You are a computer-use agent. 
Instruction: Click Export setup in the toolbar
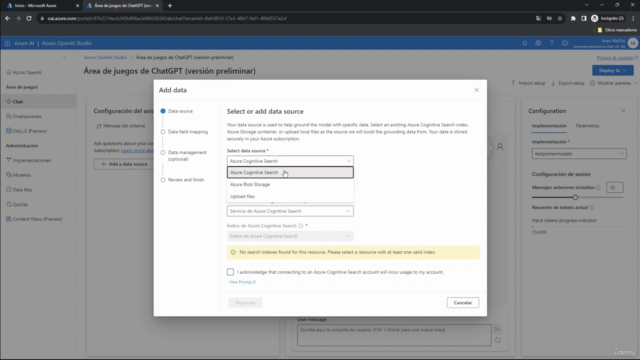pos(568,83)
